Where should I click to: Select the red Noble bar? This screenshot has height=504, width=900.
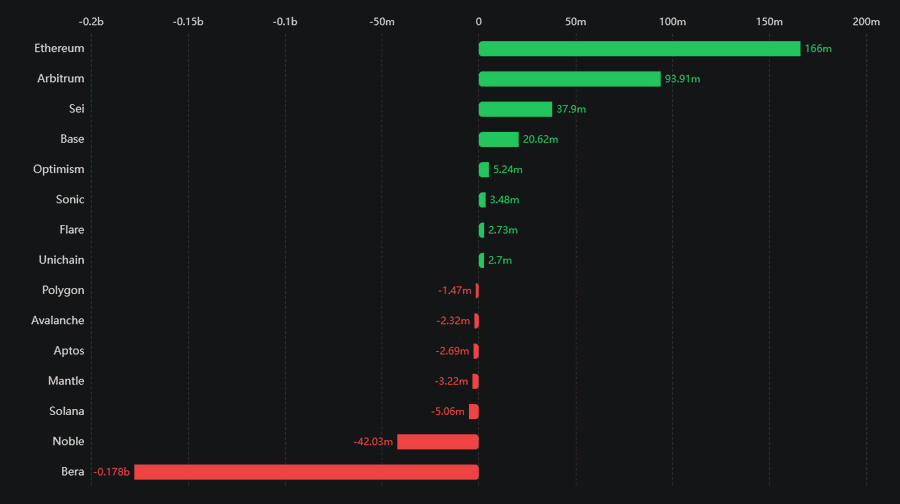pyautogui.click(x=438, y=442)
